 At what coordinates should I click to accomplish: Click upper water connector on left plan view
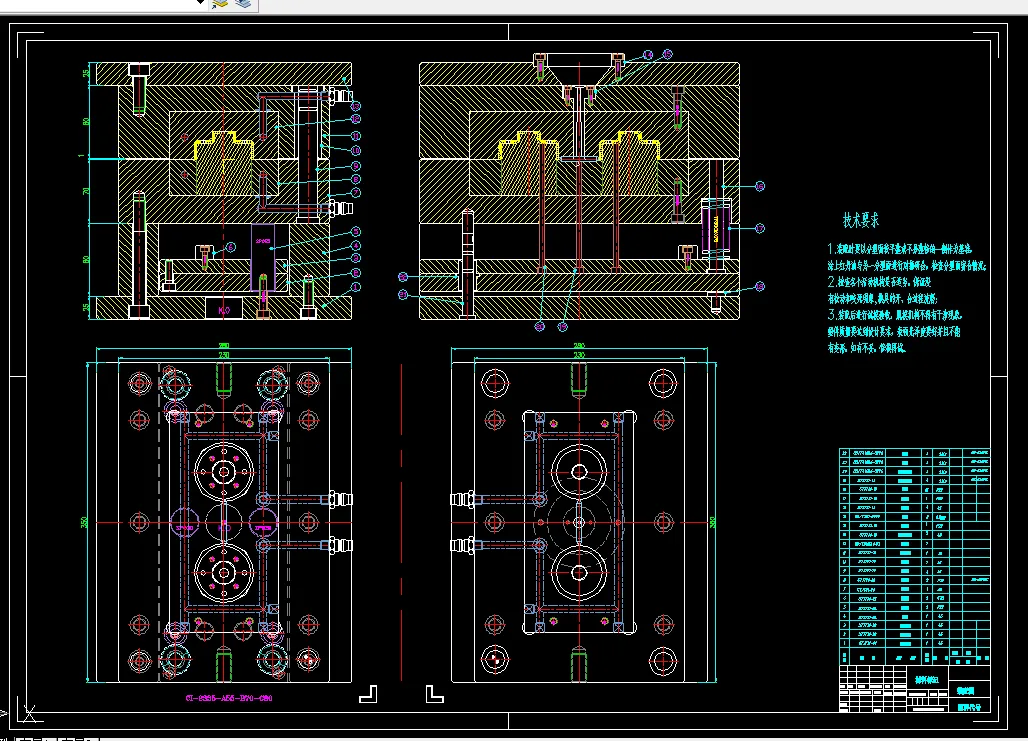coord(340,497)
